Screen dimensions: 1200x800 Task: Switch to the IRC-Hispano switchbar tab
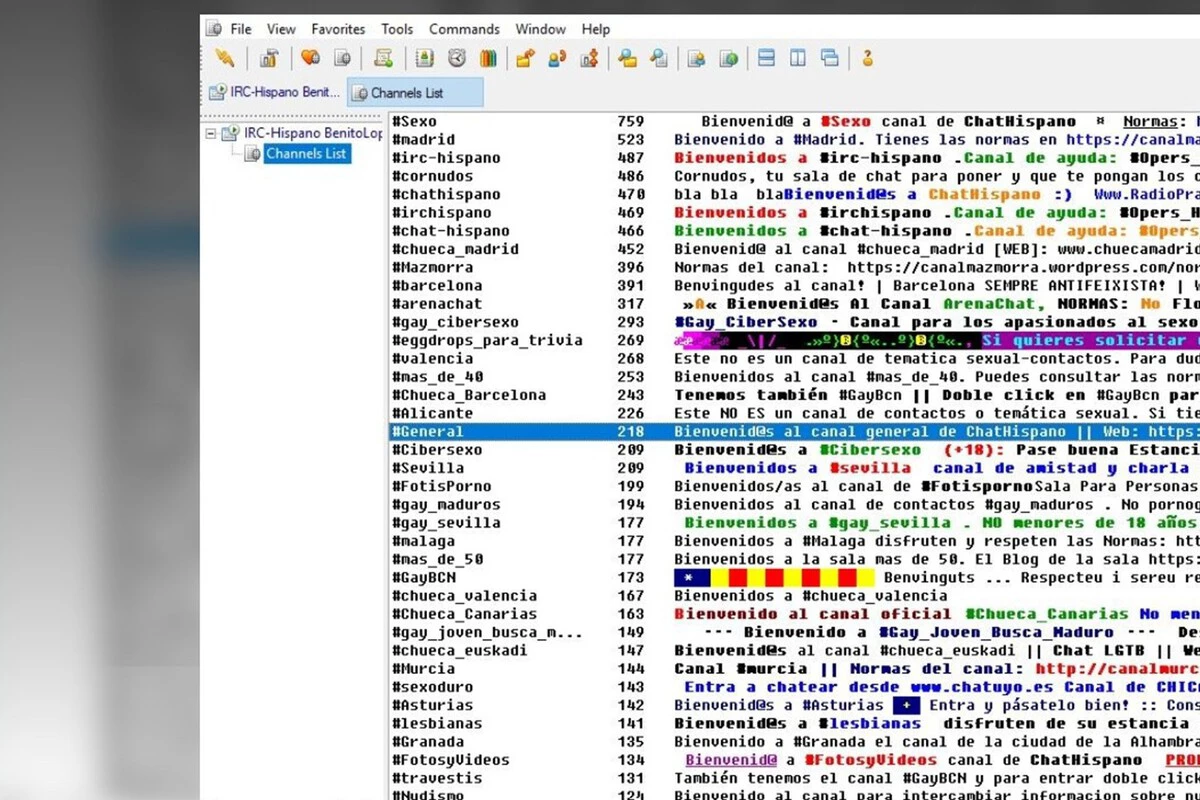tap(274, 92)
